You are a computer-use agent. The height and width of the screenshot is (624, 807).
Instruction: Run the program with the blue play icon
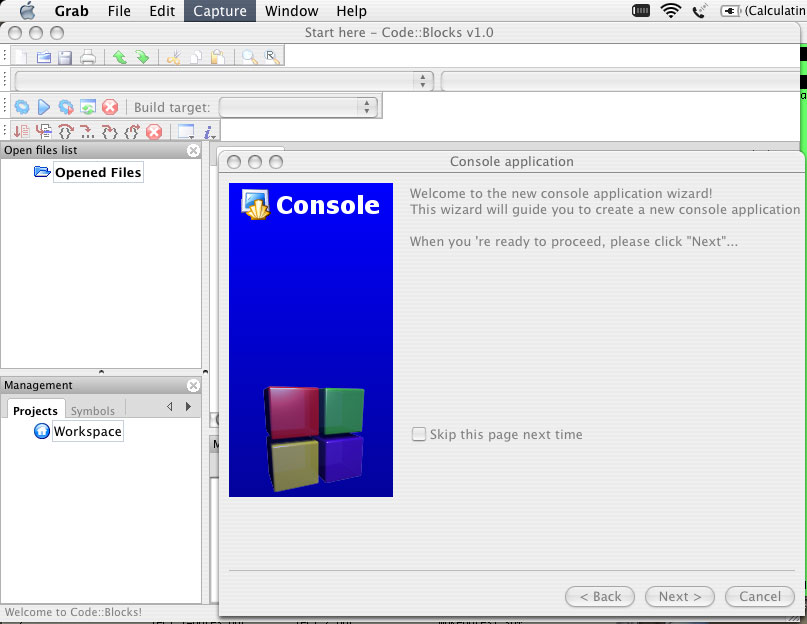pyautogui.click(x=43, y=106)
